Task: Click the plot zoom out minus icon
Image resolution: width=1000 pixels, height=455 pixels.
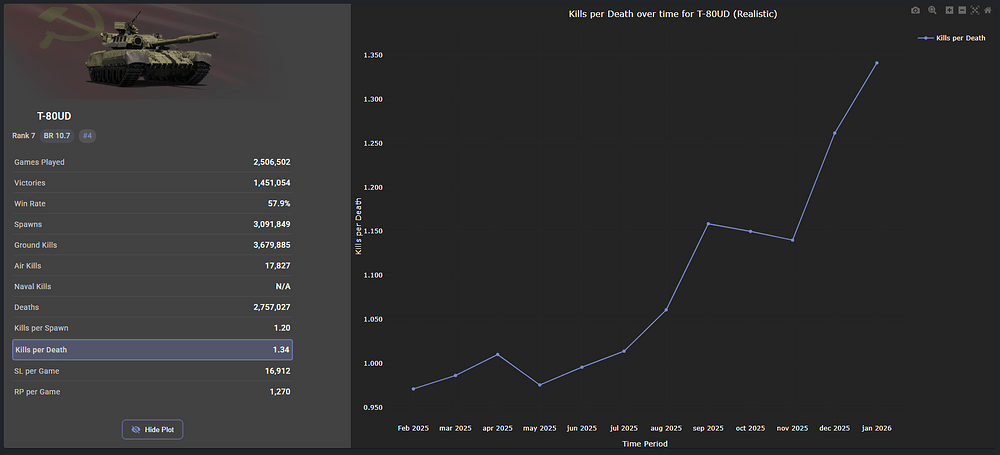Action: (x=962, y=10)
